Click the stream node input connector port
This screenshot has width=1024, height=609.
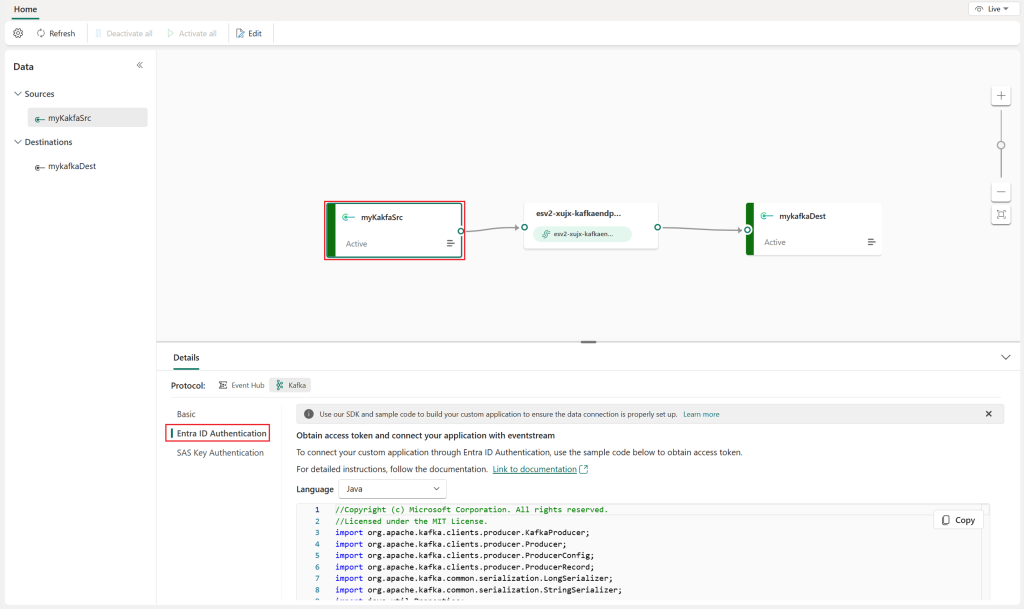[524, 227]
